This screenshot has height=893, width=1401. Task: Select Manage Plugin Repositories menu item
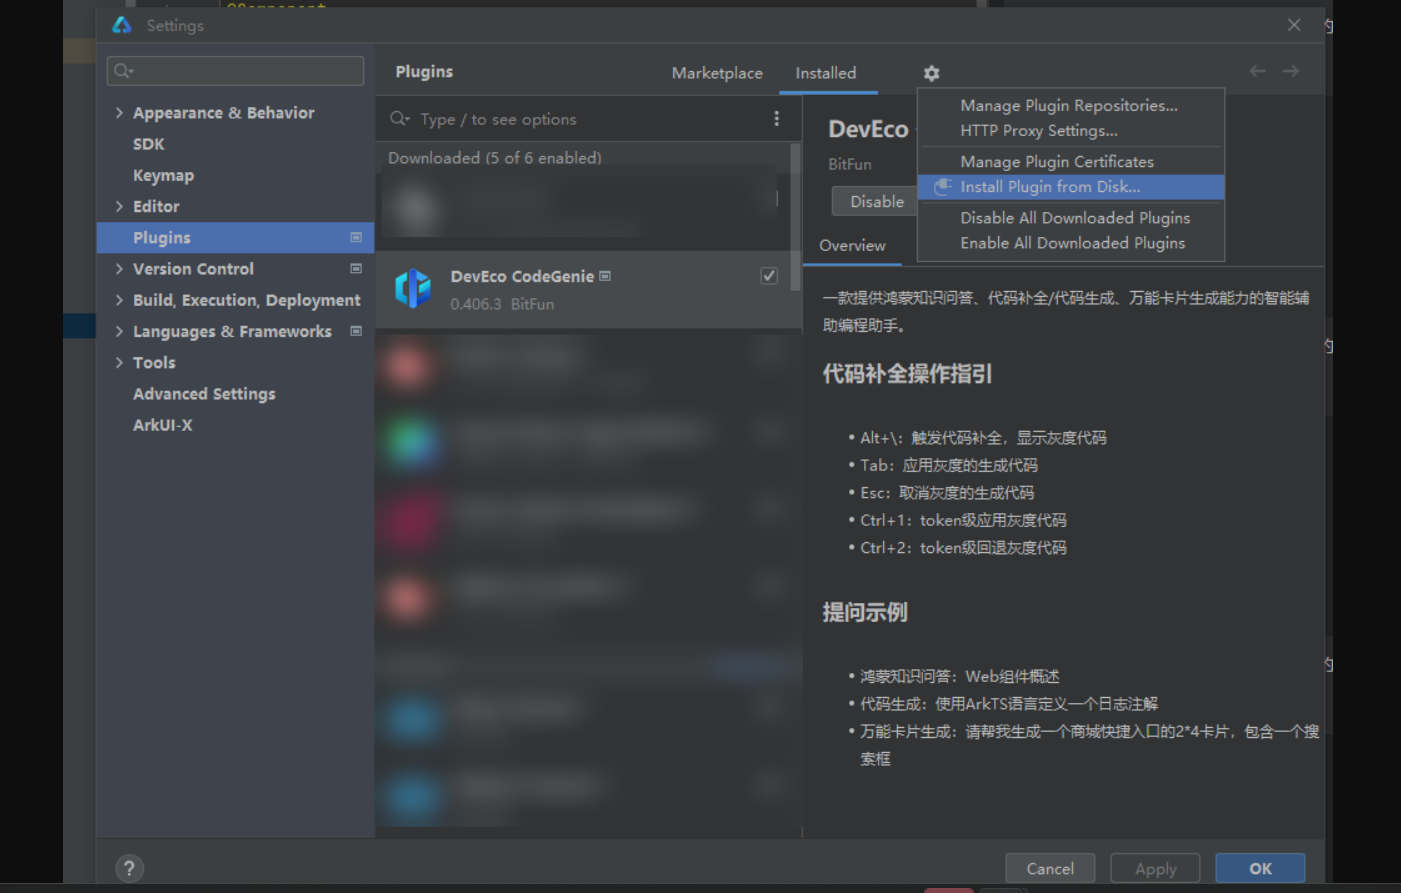(1071, 105)
